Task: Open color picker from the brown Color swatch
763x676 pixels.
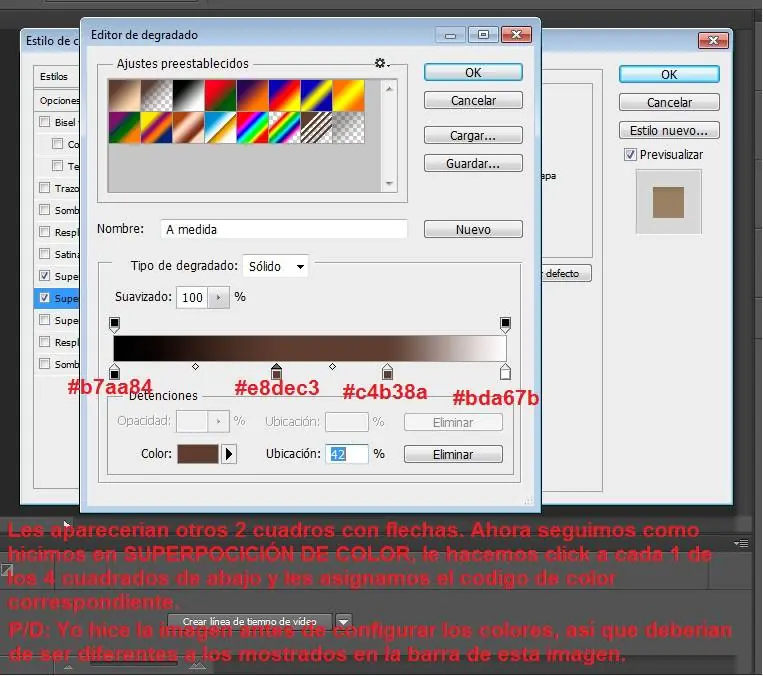Action: click(x=198, y=454)
